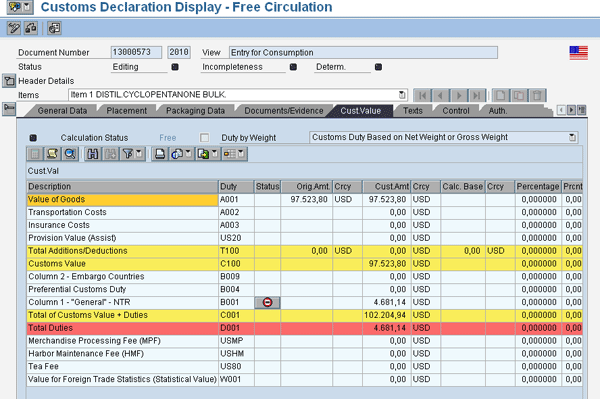The image size is (600, 399).
Task: Select the Value of Goods row
Action: pos(305,199)
